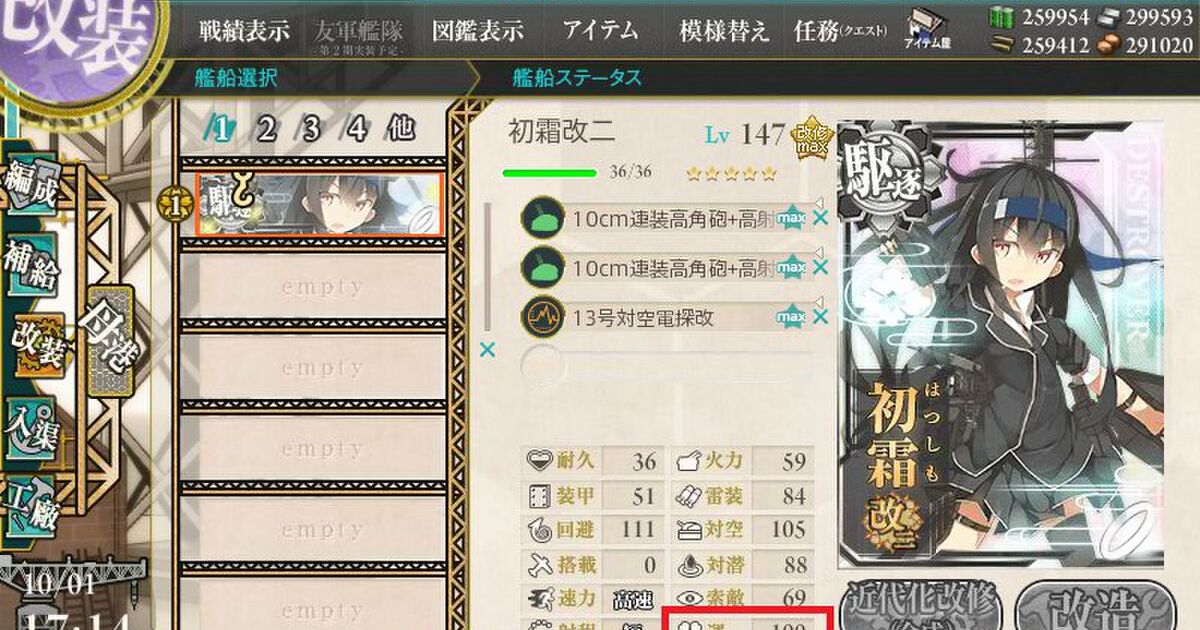Remove the 13号対空電探改 with its X

[820, 317]
